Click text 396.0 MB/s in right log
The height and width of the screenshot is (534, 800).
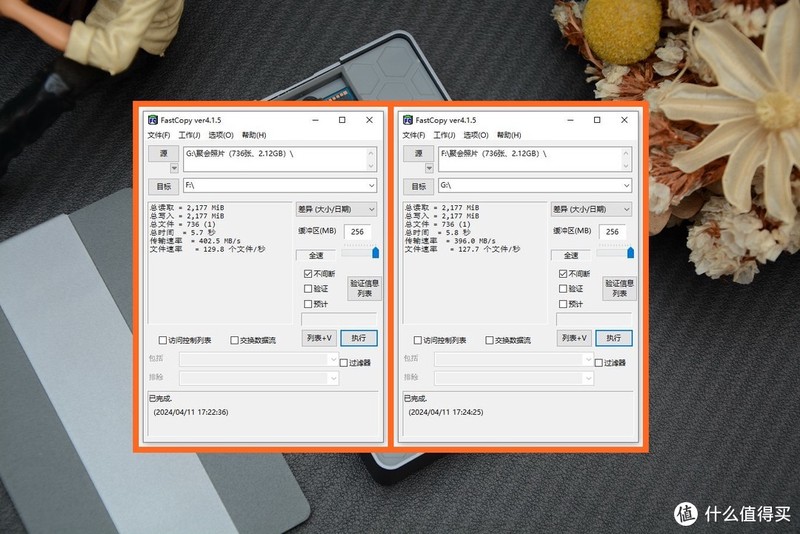pyautogui.click(x=474, y=241)
